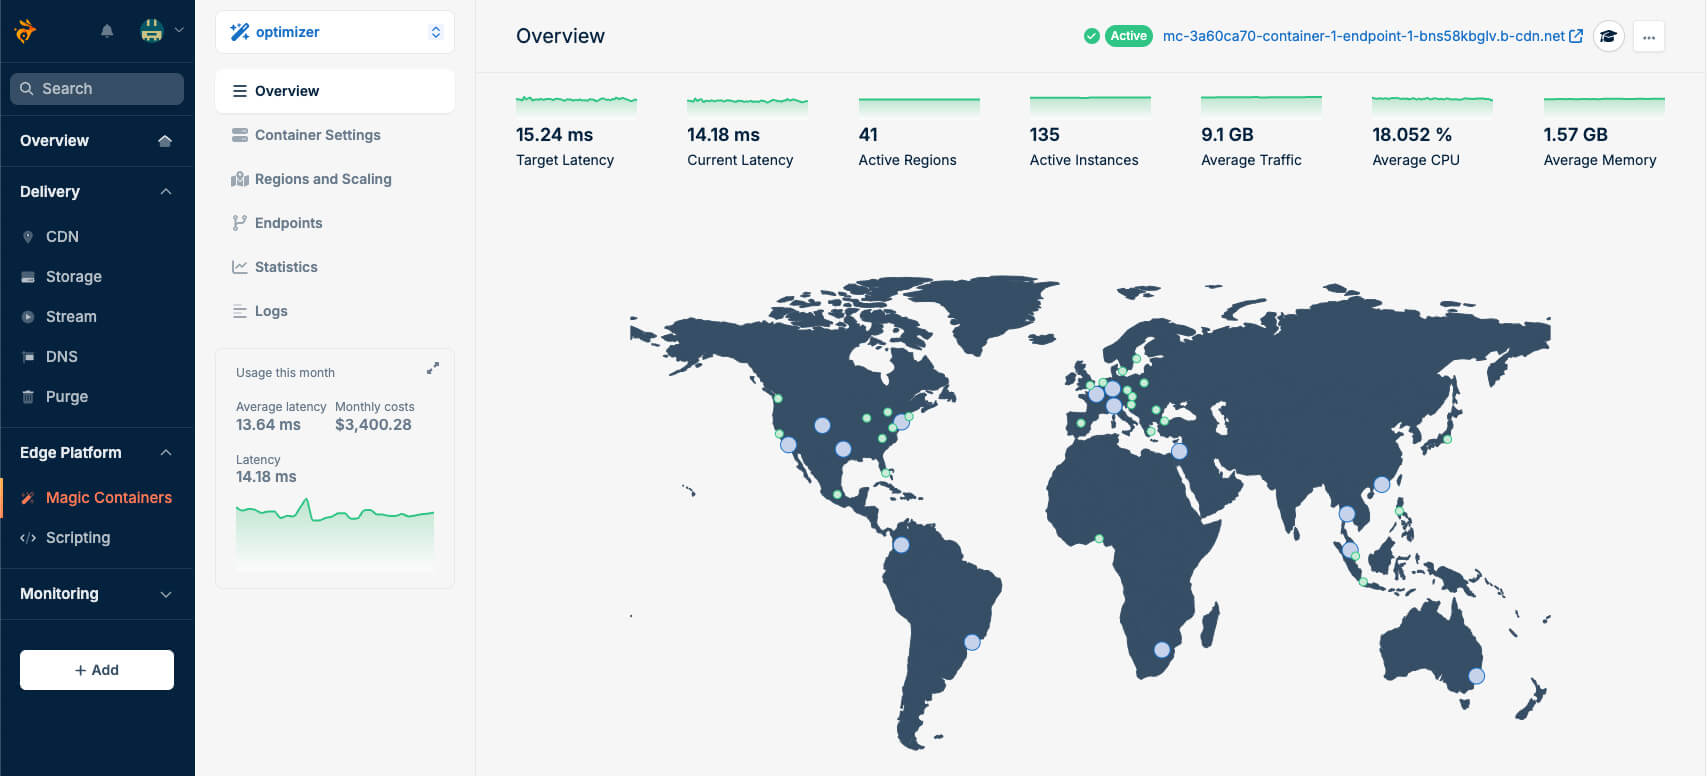Click the bunny logo in the sidebar
Viewport: 1707px width, 776px height.
tap(26, 31)
